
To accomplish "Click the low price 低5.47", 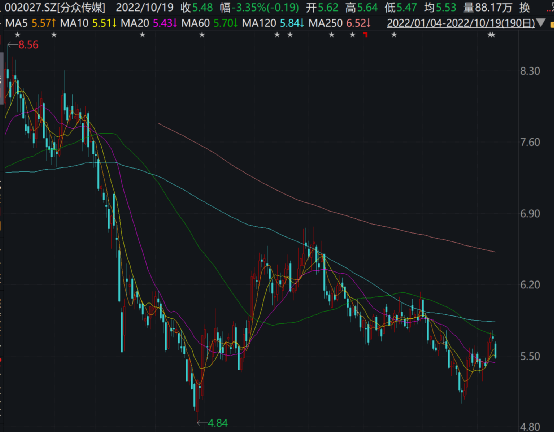I will (401, 7).
